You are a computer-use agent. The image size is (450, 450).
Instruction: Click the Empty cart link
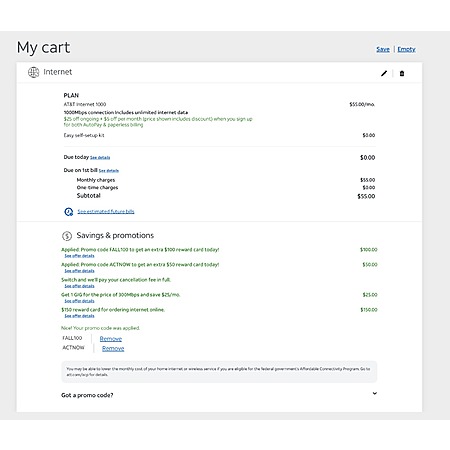(406, 49)
